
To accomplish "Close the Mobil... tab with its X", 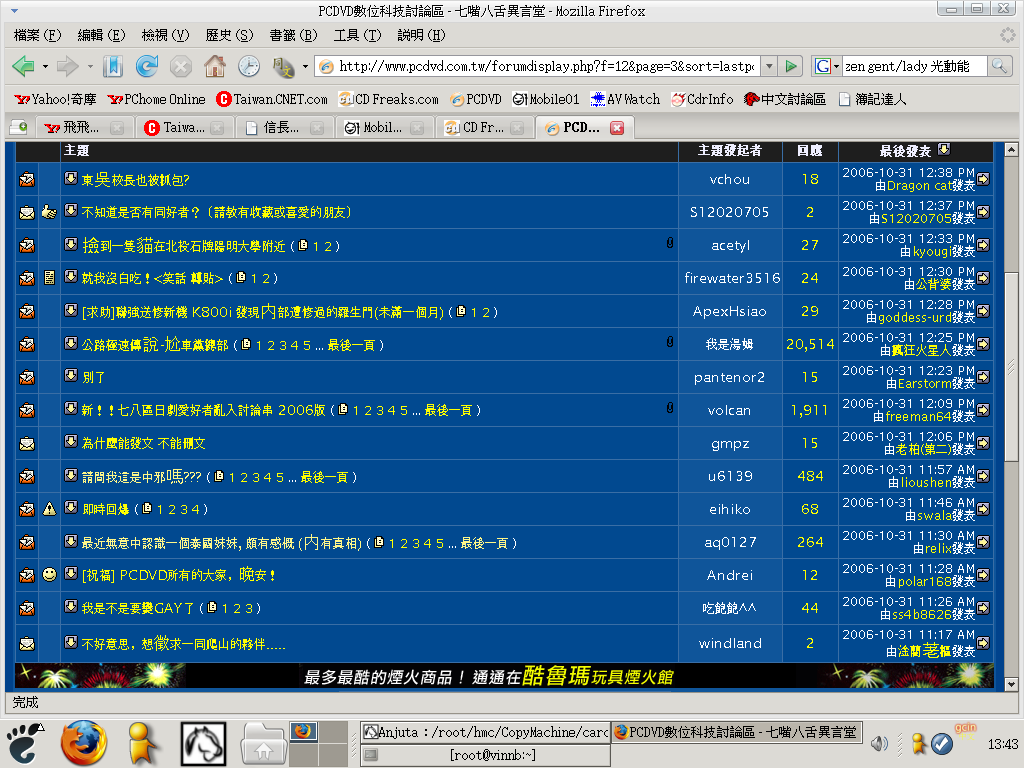I will pos(417,128).
